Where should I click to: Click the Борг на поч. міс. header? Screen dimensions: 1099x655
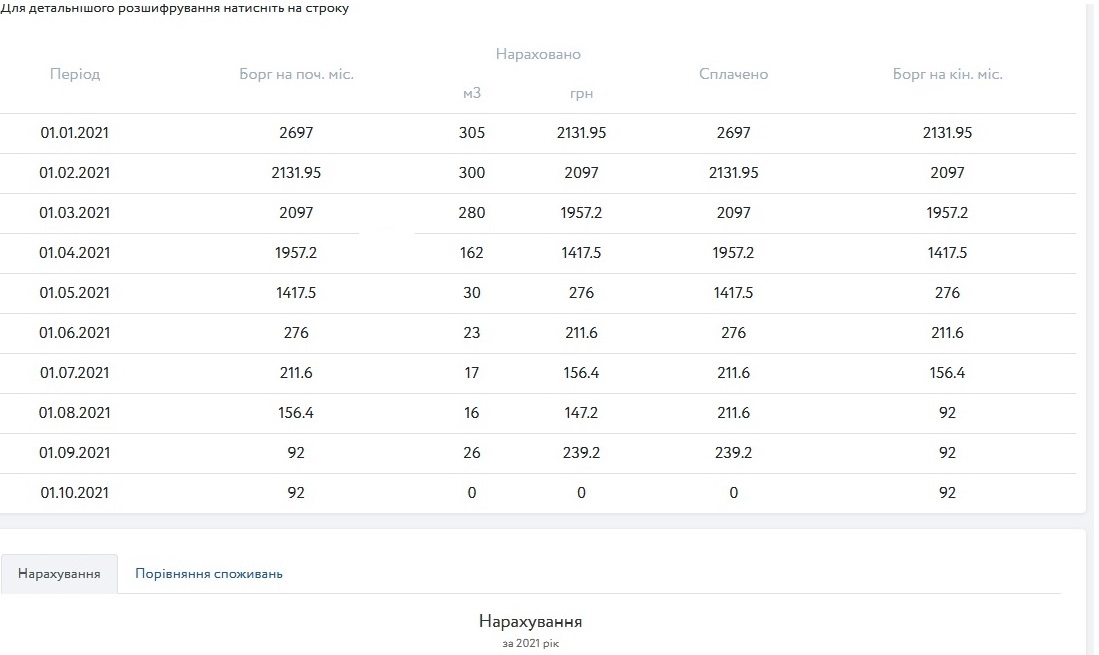coord(296,74)
